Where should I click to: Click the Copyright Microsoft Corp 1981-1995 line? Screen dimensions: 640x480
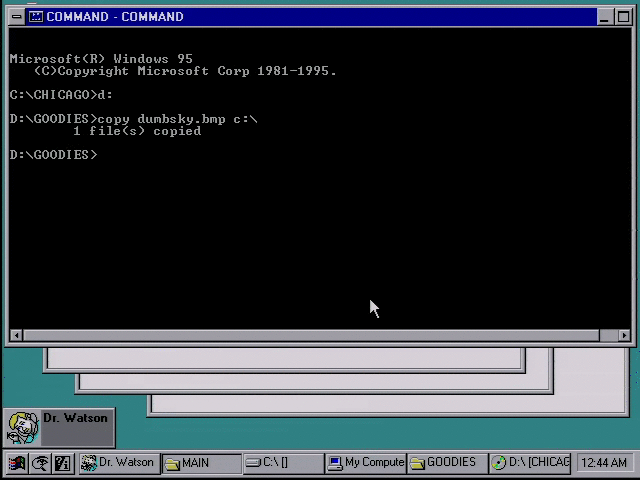[185, 71]
